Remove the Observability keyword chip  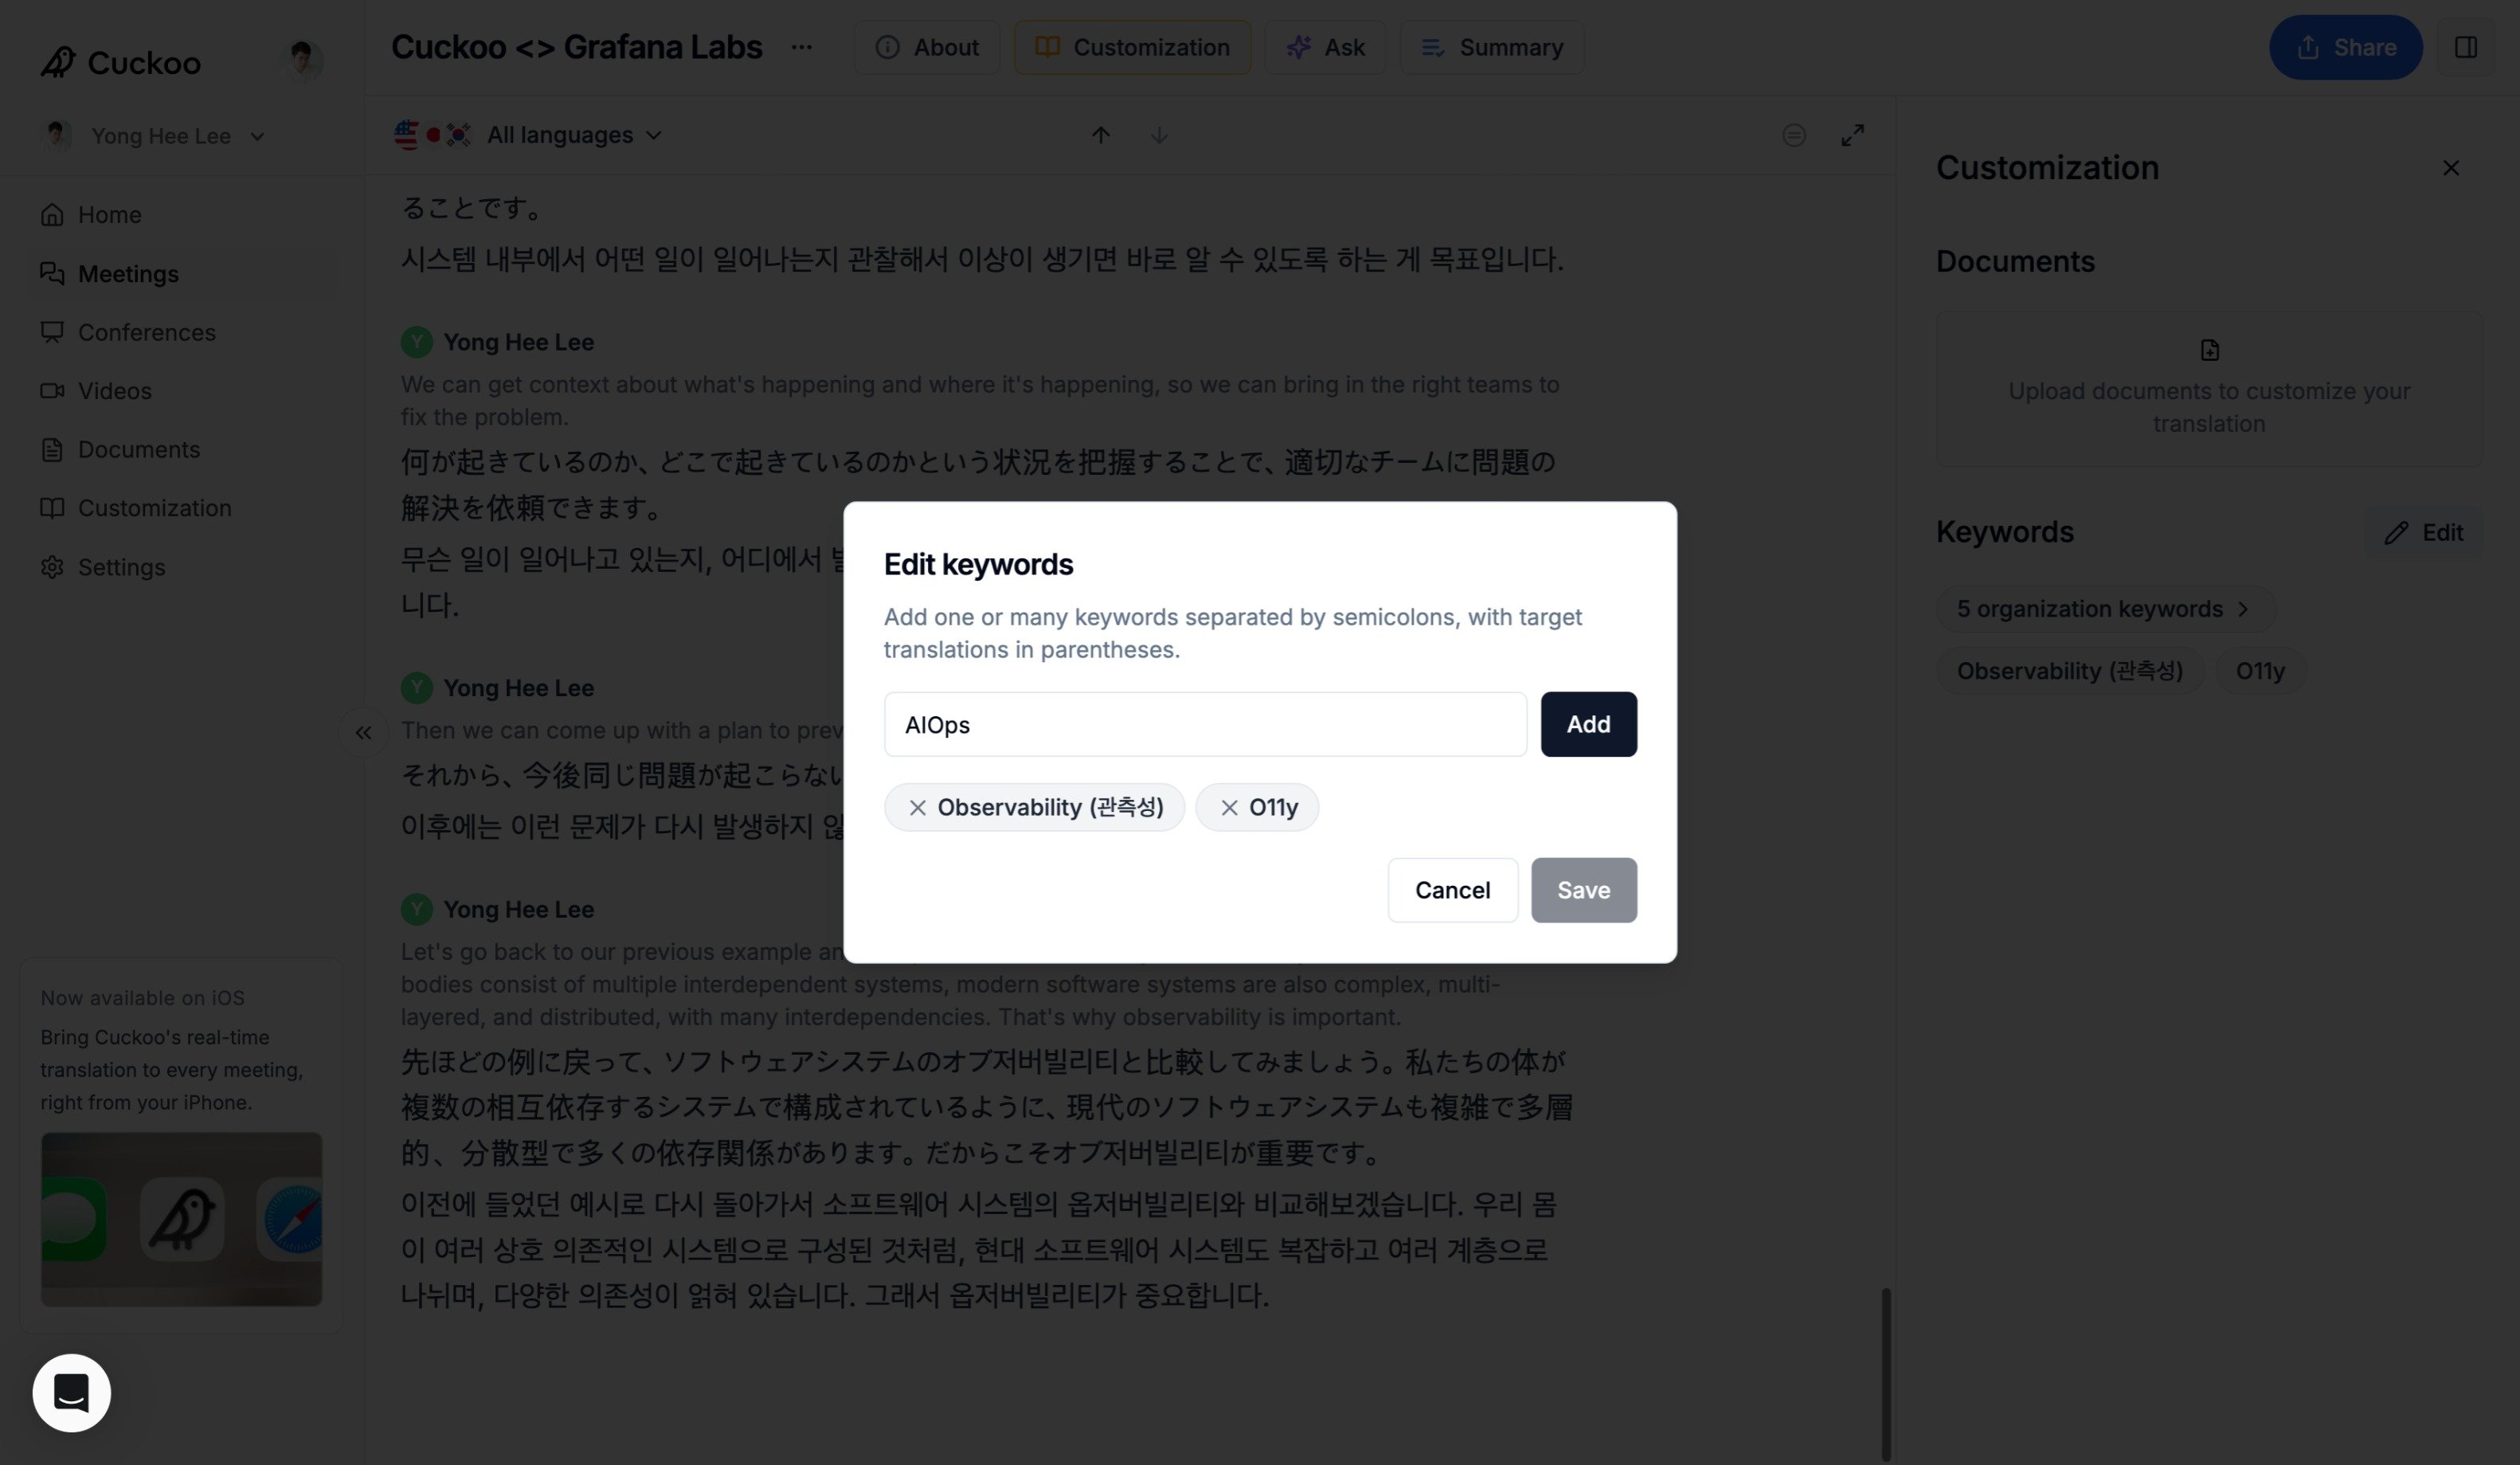point(917,808)
